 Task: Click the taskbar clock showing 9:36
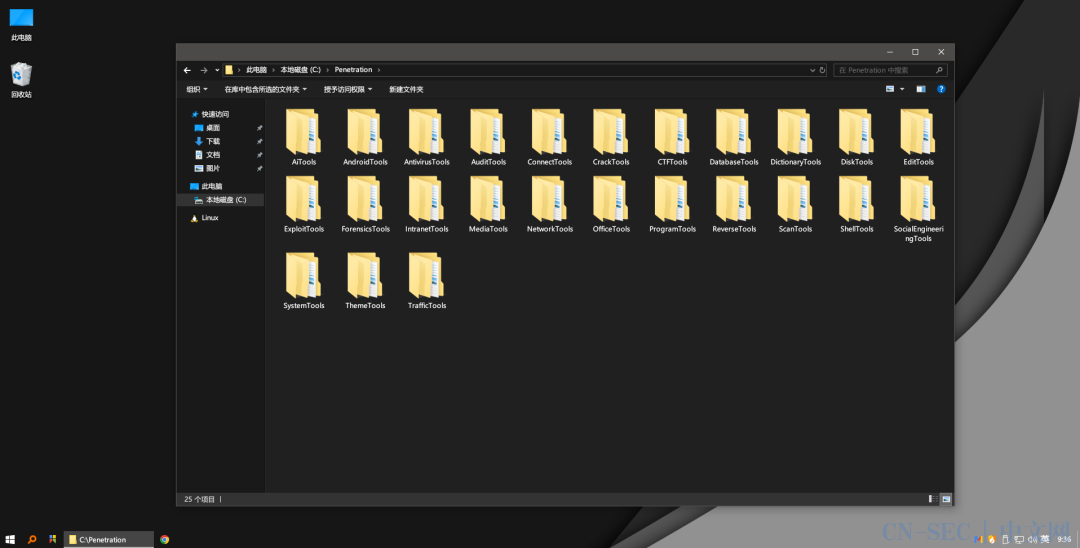[x=1064, y=539]
